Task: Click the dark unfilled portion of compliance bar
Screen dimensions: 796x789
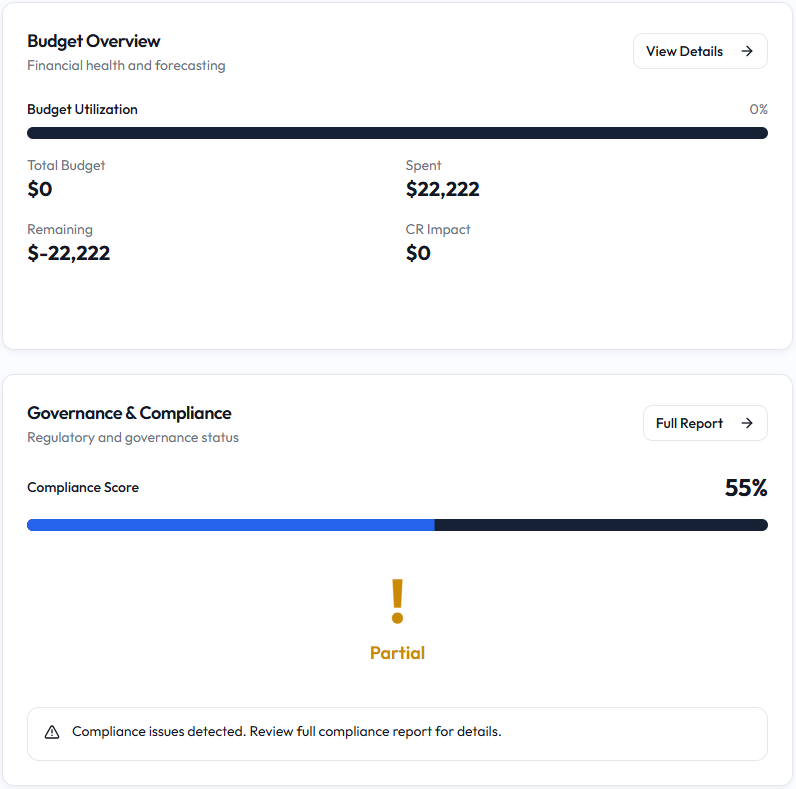Action: pos(602,525)
